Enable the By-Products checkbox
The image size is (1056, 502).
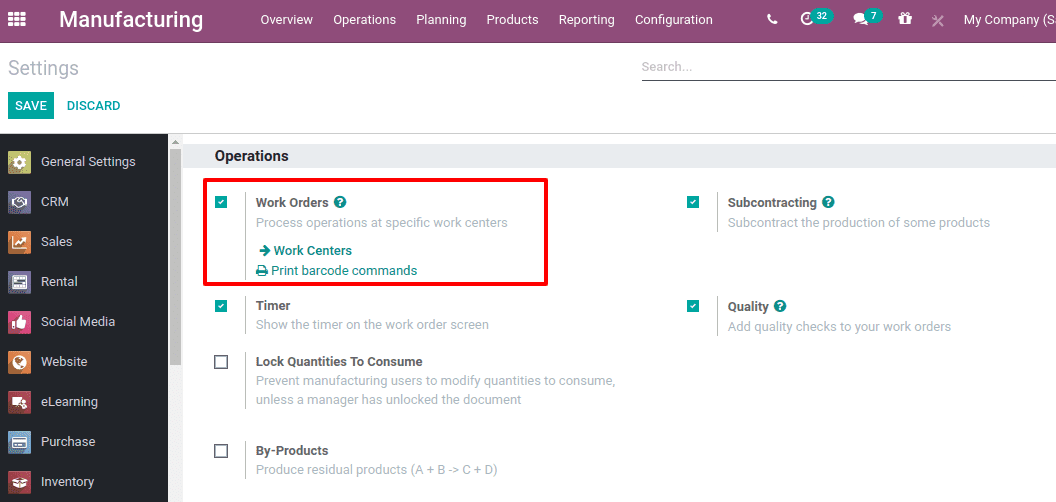(221, 451)
